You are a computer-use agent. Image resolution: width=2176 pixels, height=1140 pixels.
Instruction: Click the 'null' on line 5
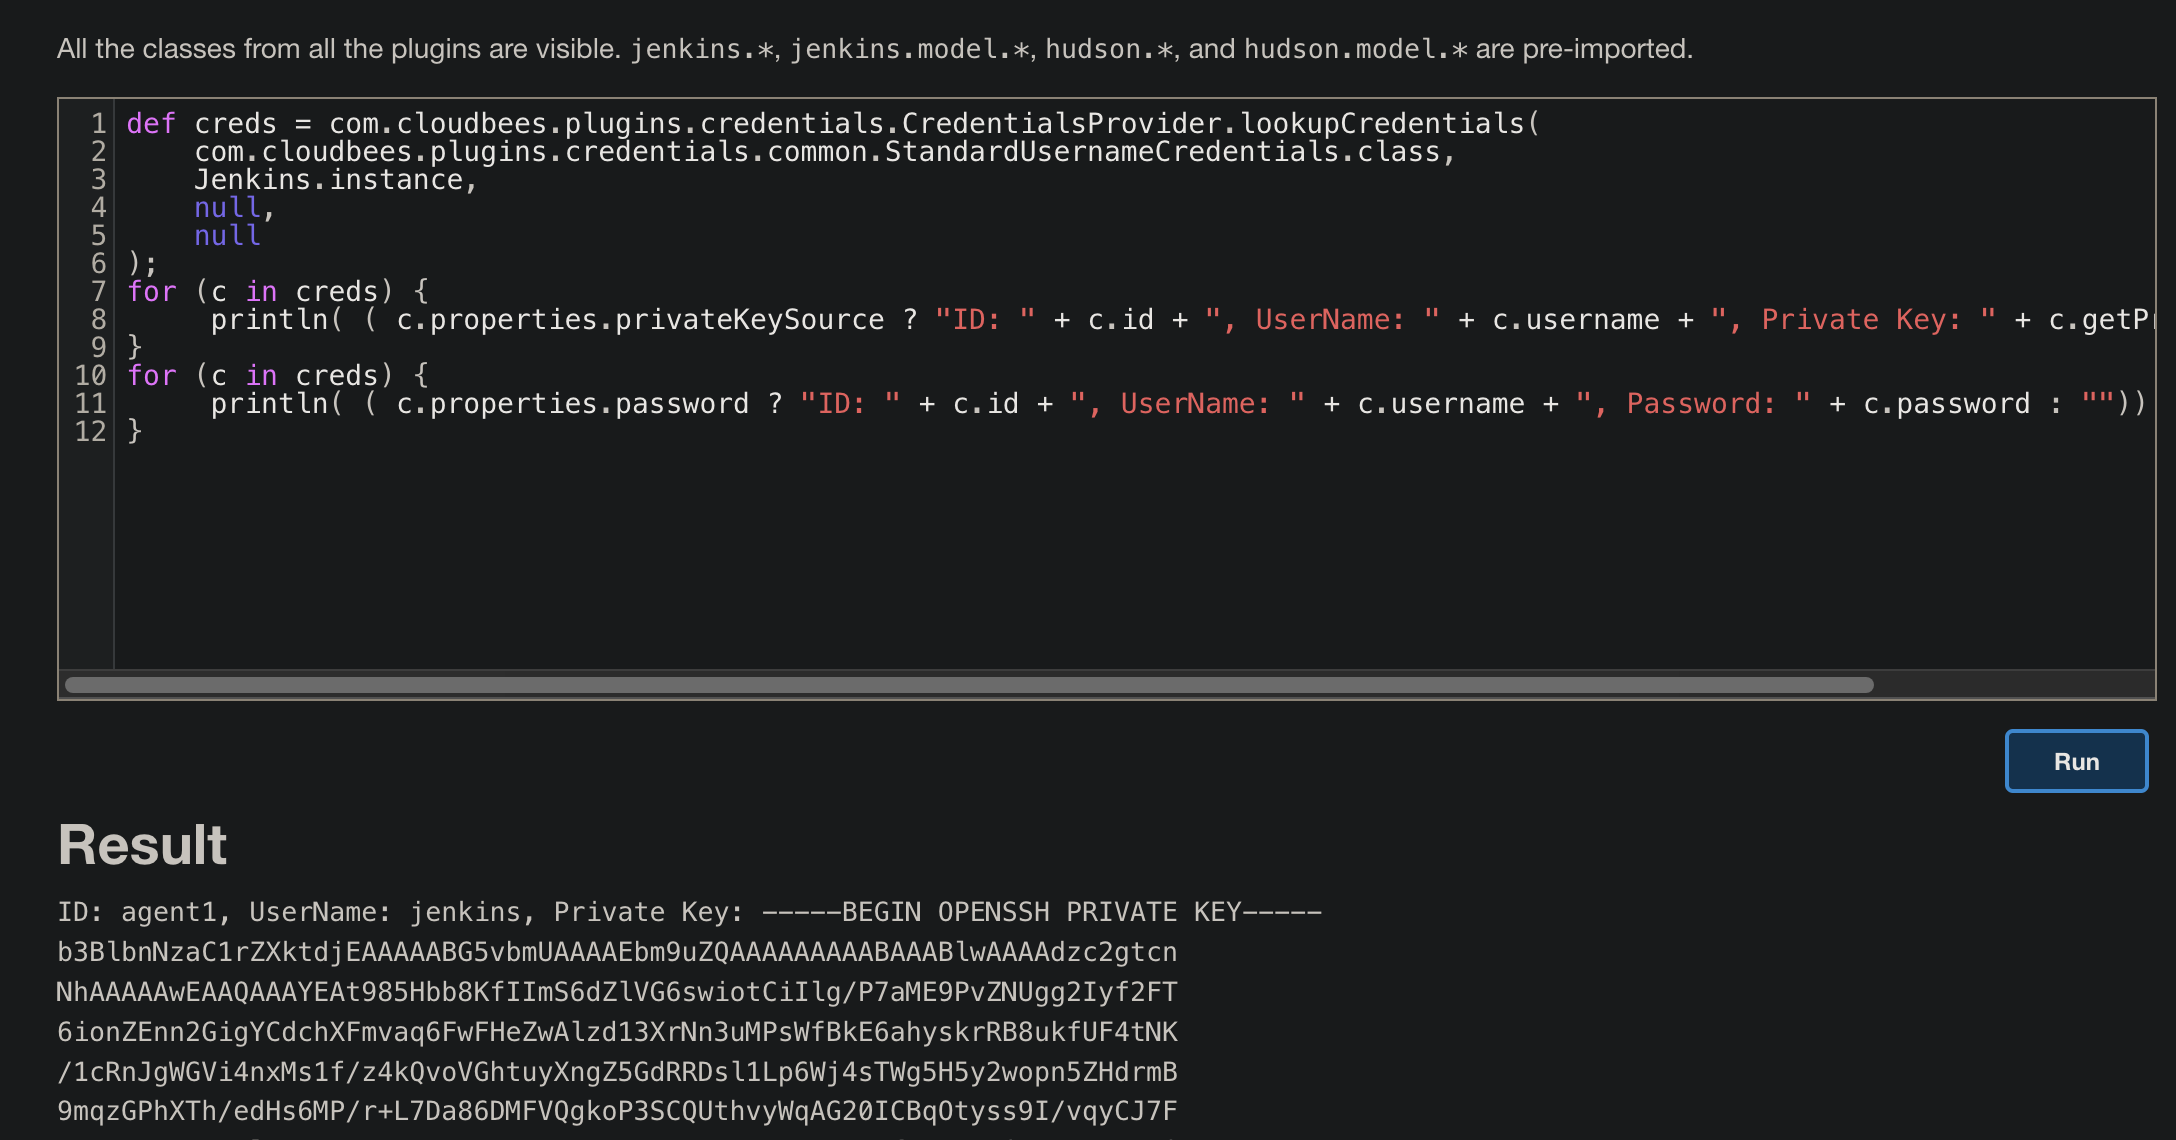[227, 236]
